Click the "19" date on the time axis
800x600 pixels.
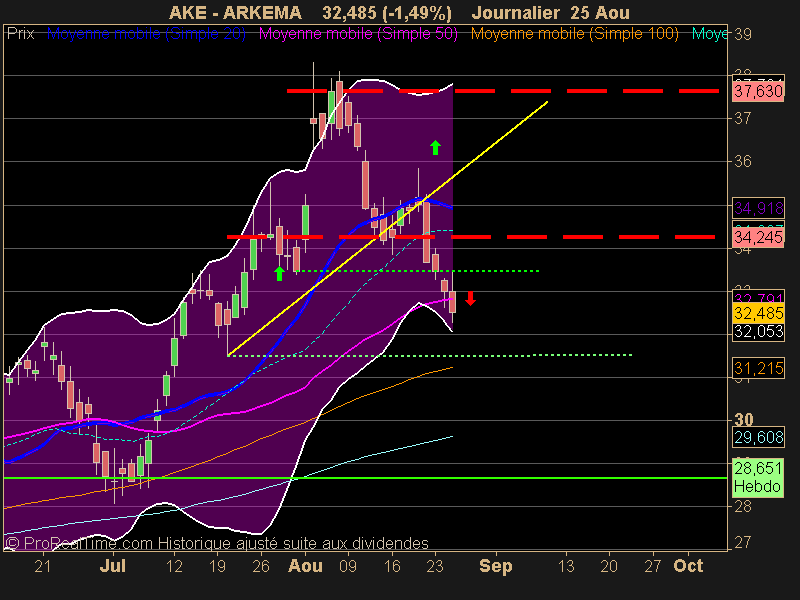click(217, 566)
